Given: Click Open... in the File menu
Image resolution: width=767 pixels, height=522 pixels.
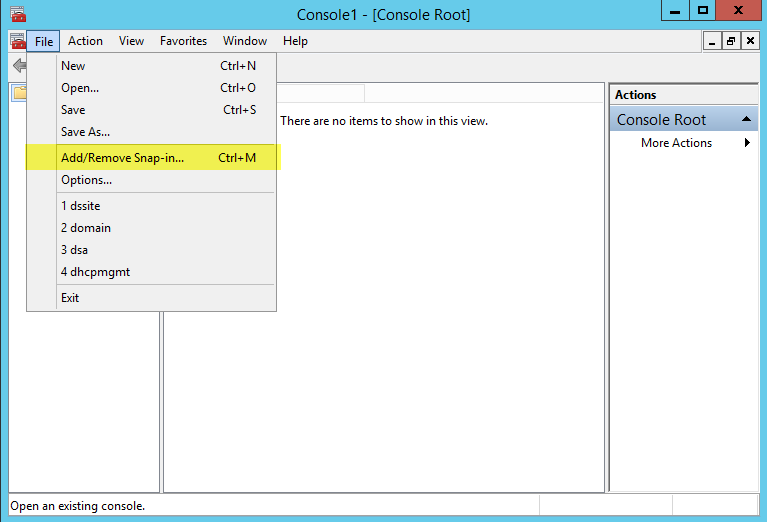Looking at the screenshot, I should click(x=80, y=88).
